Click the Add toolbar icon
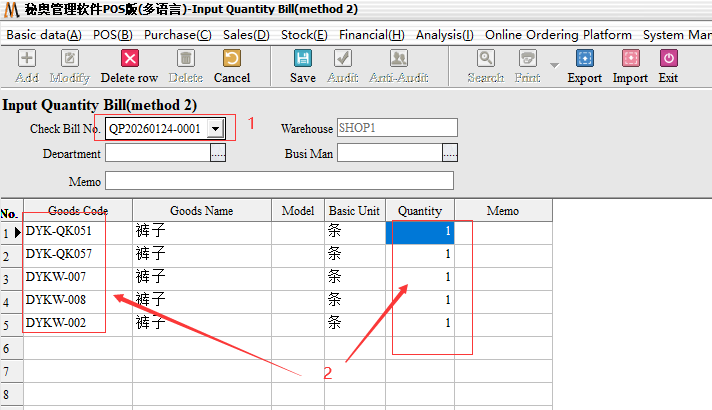 tap(27, 60)
